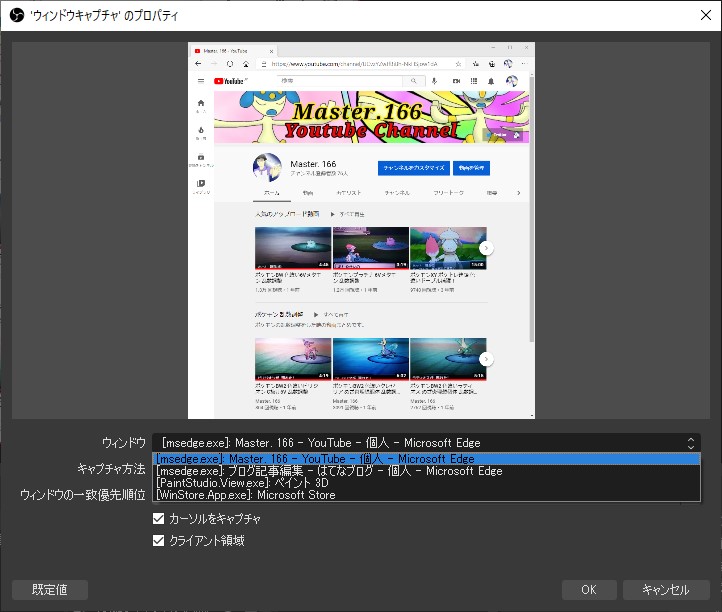The image size is (722, 612).
Task: Click the Edge settings ellipsis icon in the preview
Action: [x=524, y=64]
